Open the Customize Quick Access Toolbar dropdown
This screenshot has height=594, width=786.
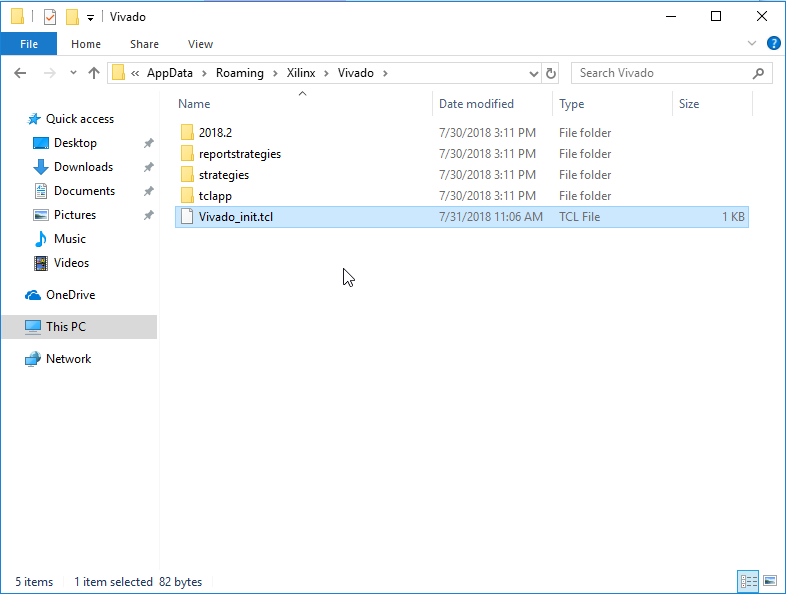(90, 18)
